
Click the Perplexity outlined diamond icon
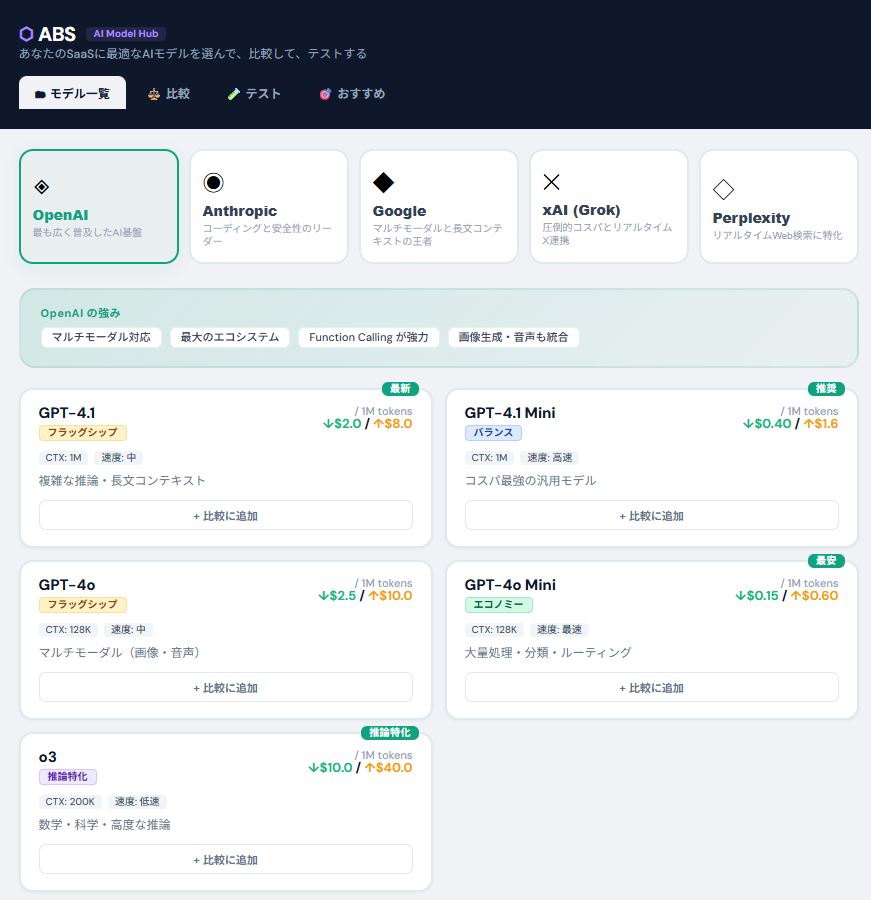(723, 190)
